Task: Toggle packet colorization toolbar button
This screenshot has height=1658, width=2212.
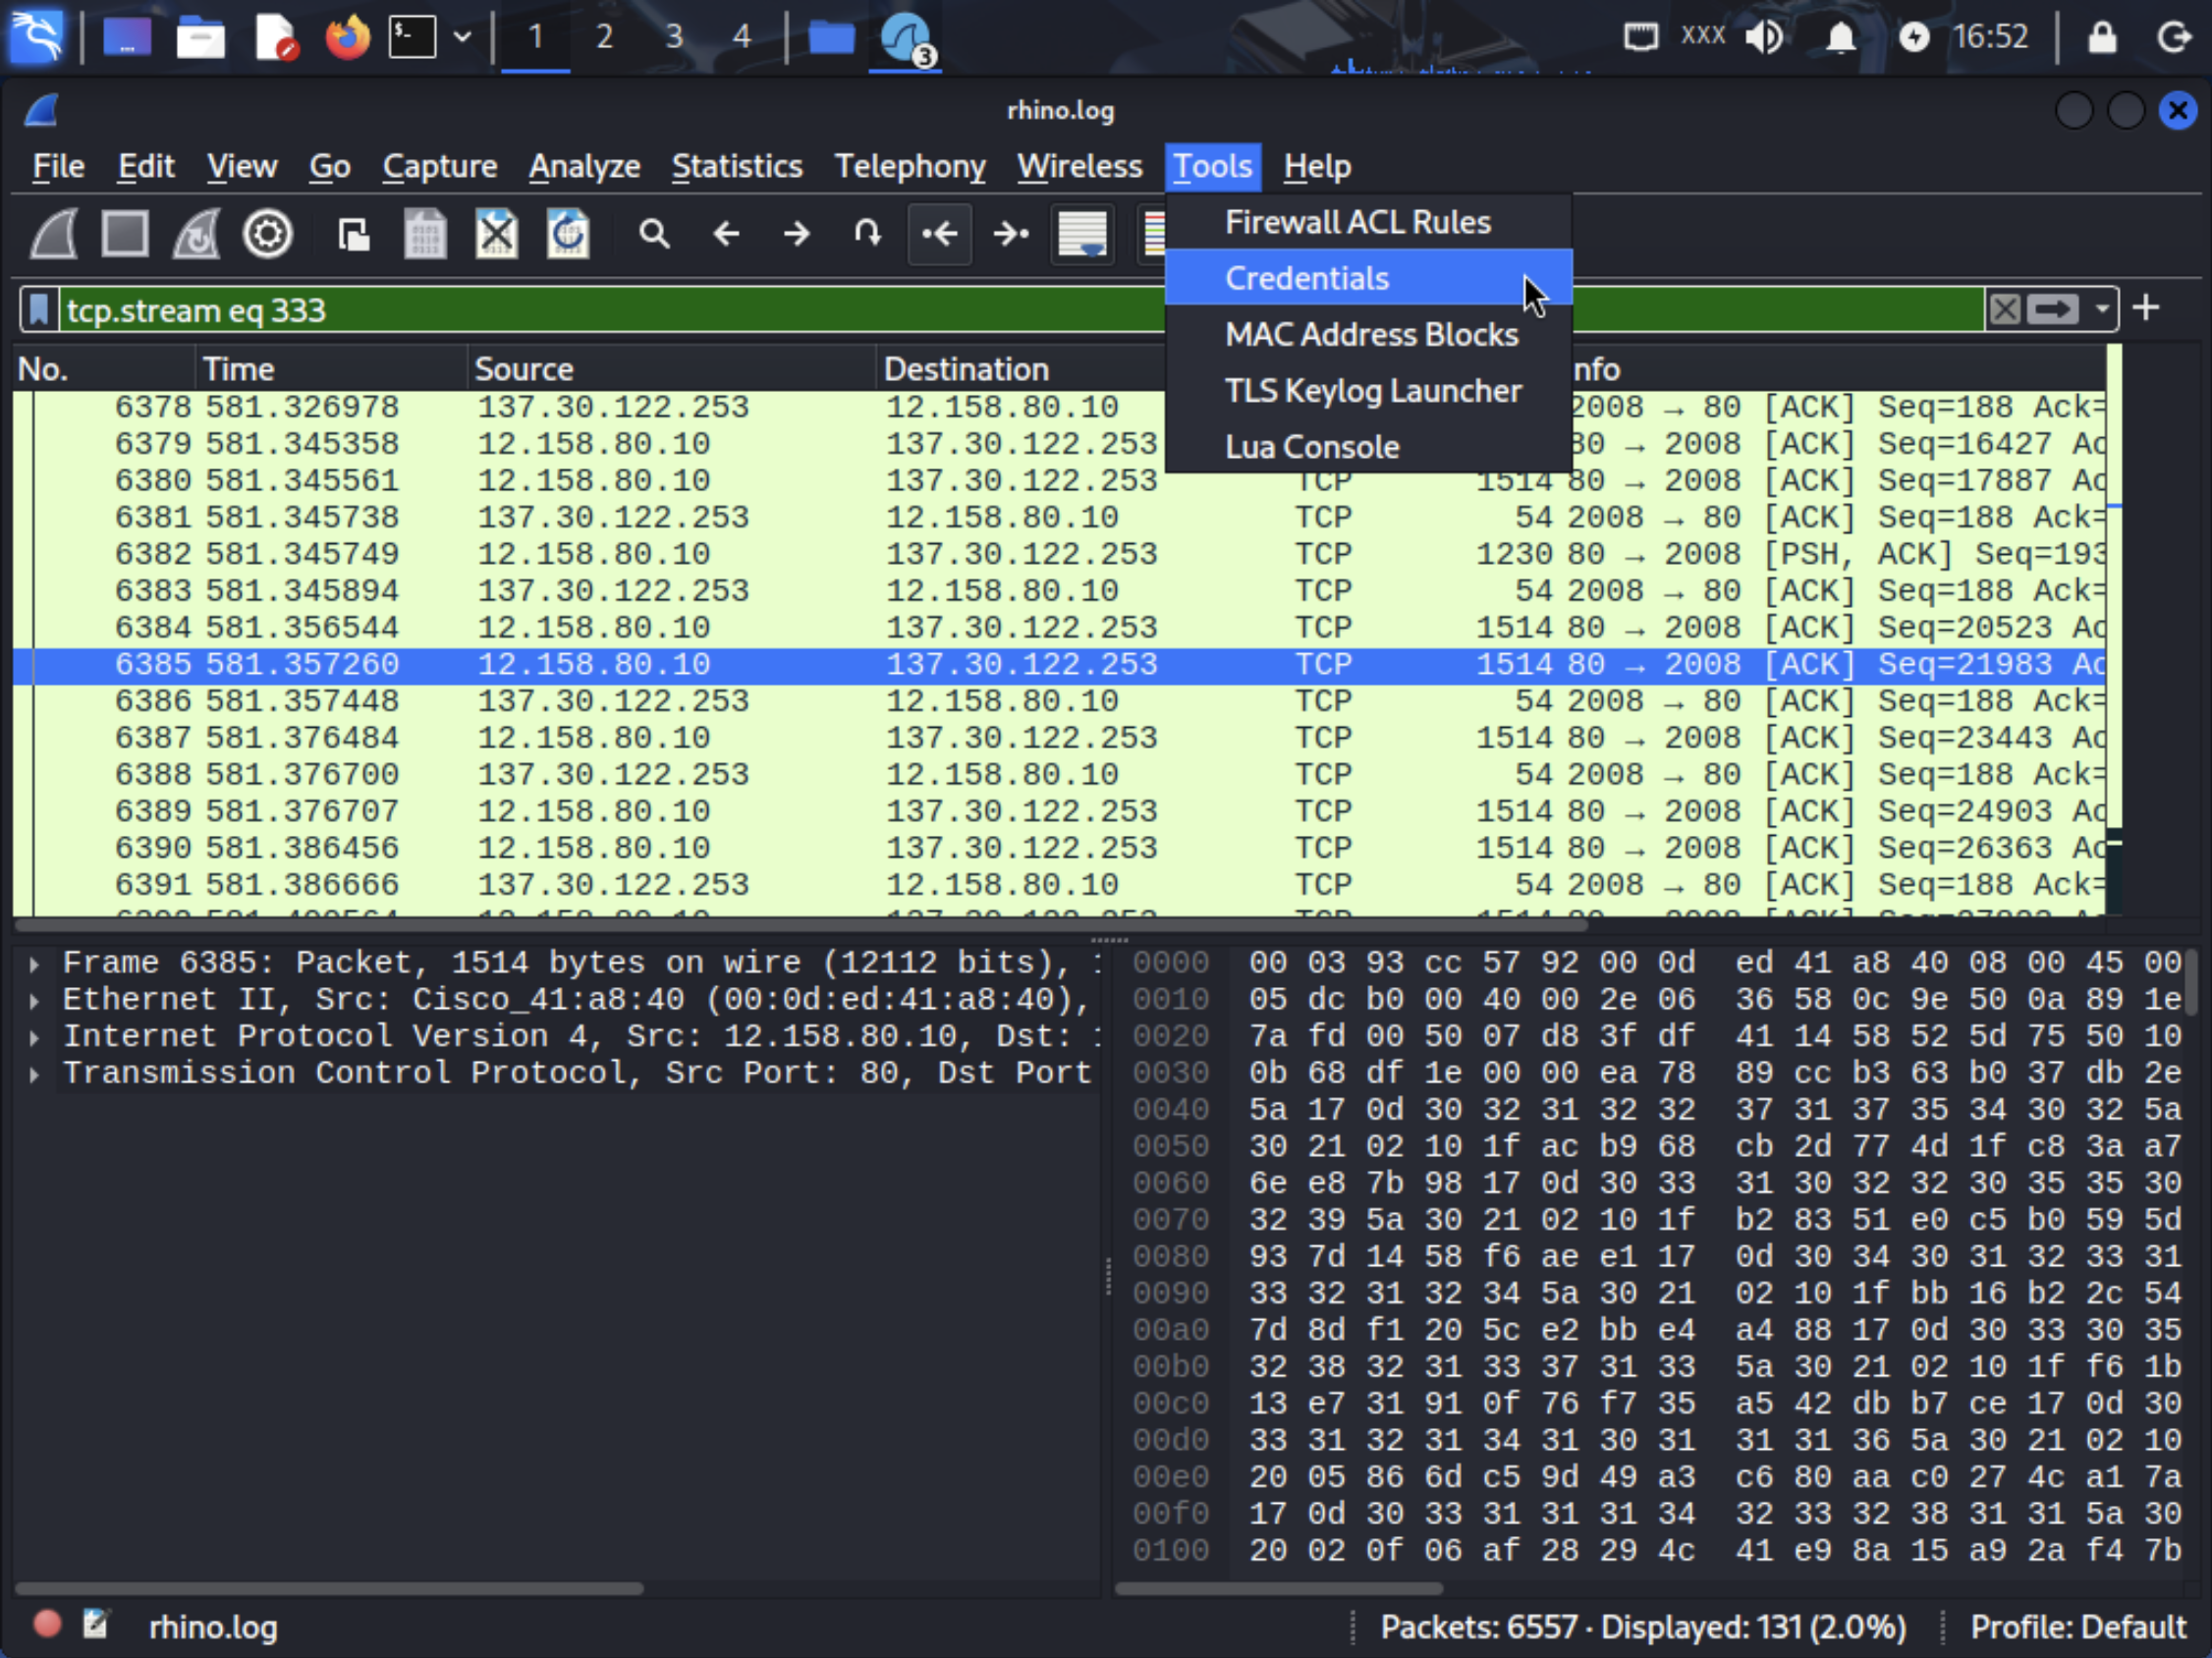Action: point(1153,235)
